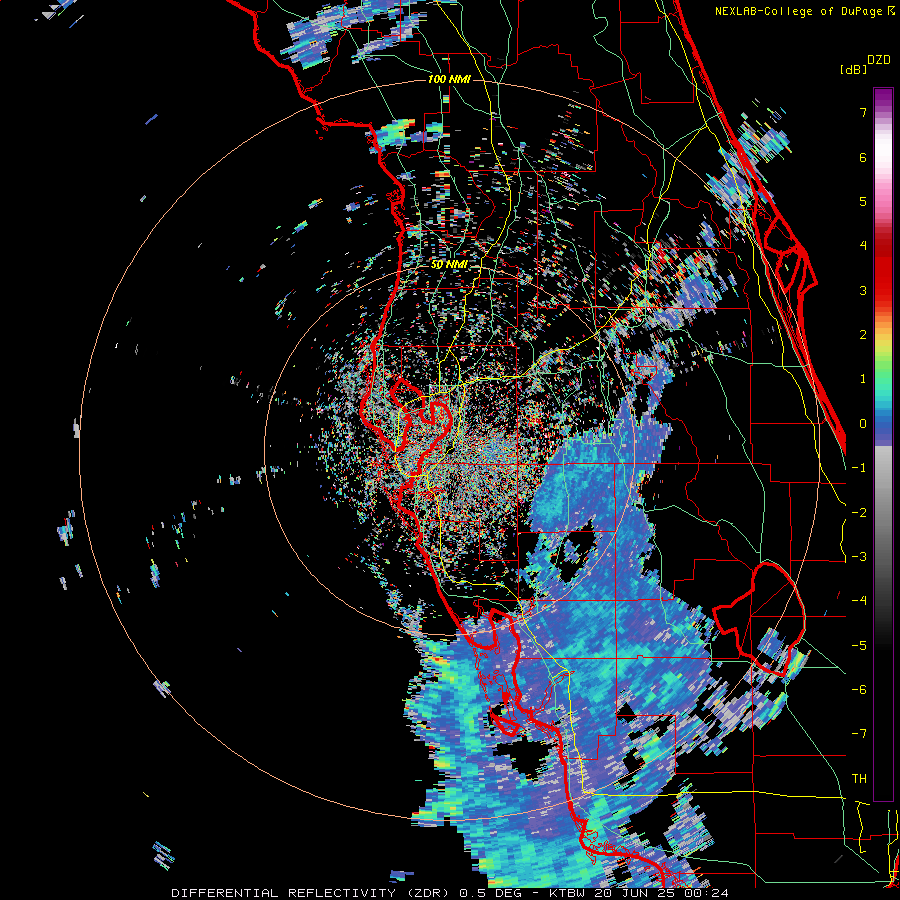Screen dimensions: 900x900
Task: Click the Differential Reflectivity (ZDR) caption text
Action: tap(312, 893)
